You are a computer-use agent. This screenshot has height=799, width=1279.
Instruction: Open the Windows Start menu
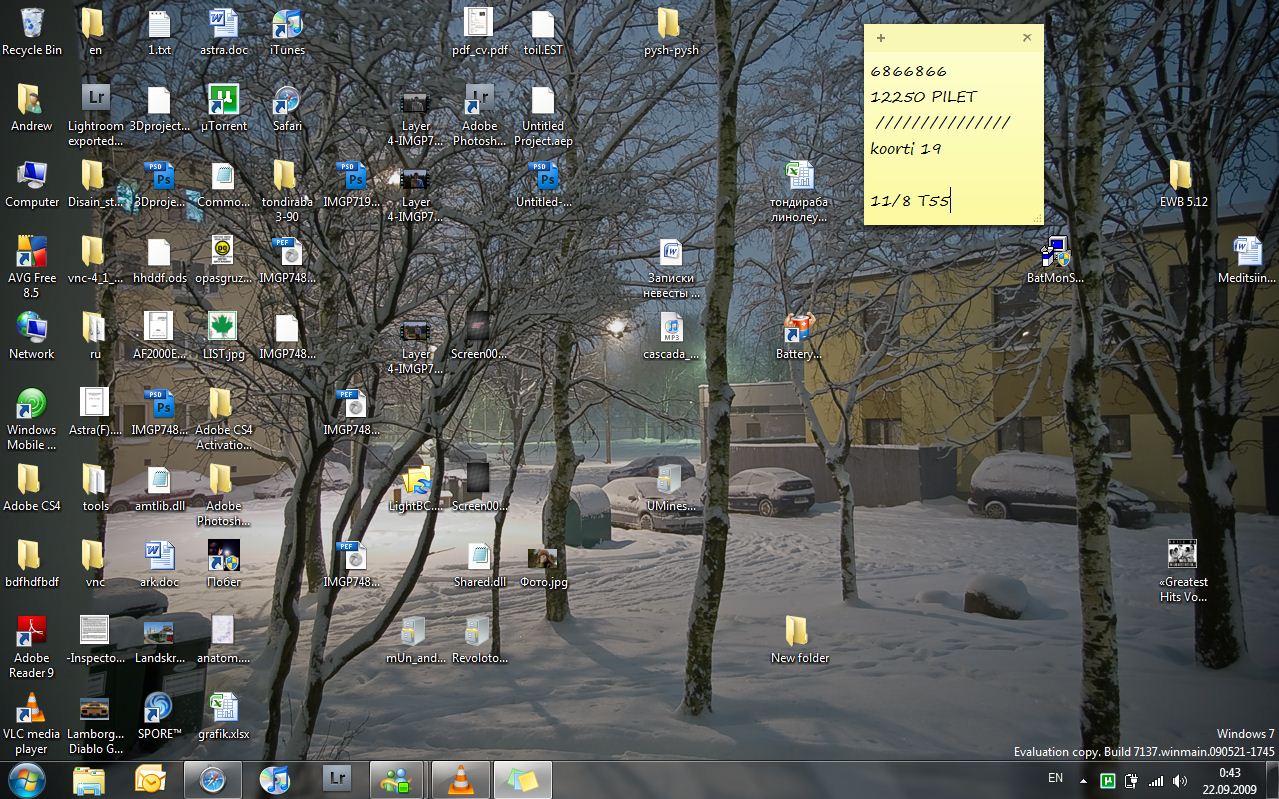(x=26, y=778)
